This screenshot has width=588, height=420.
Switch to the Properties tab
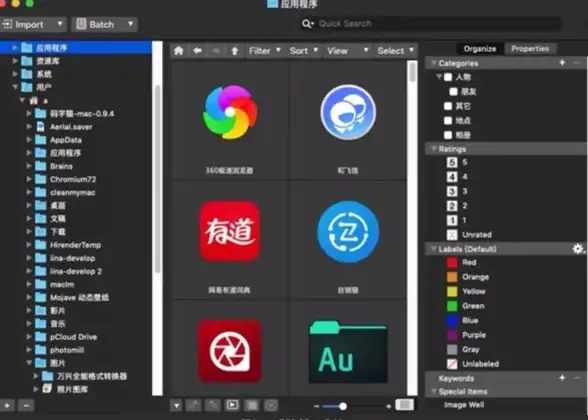[530, 49]
